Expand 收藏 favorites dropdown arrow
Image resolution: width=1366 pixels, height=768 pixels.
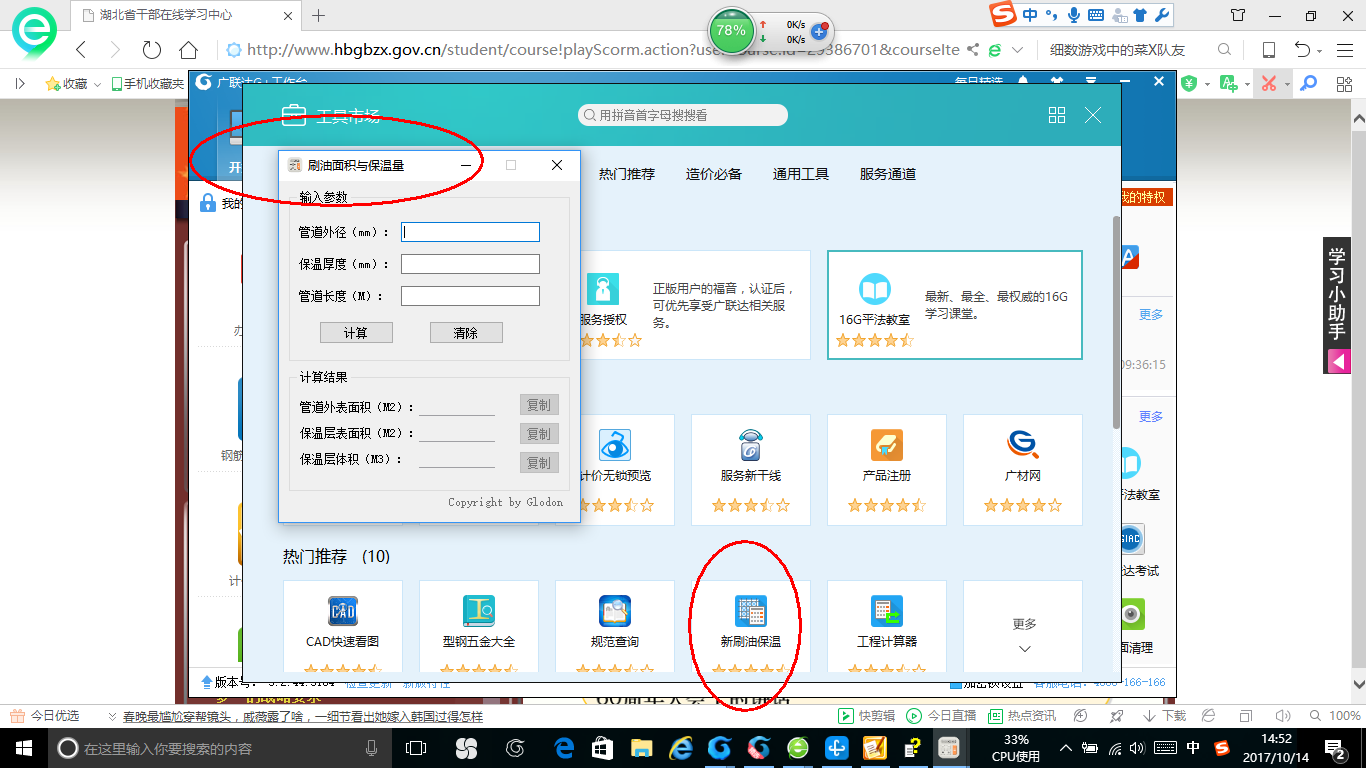click(97, 85)
